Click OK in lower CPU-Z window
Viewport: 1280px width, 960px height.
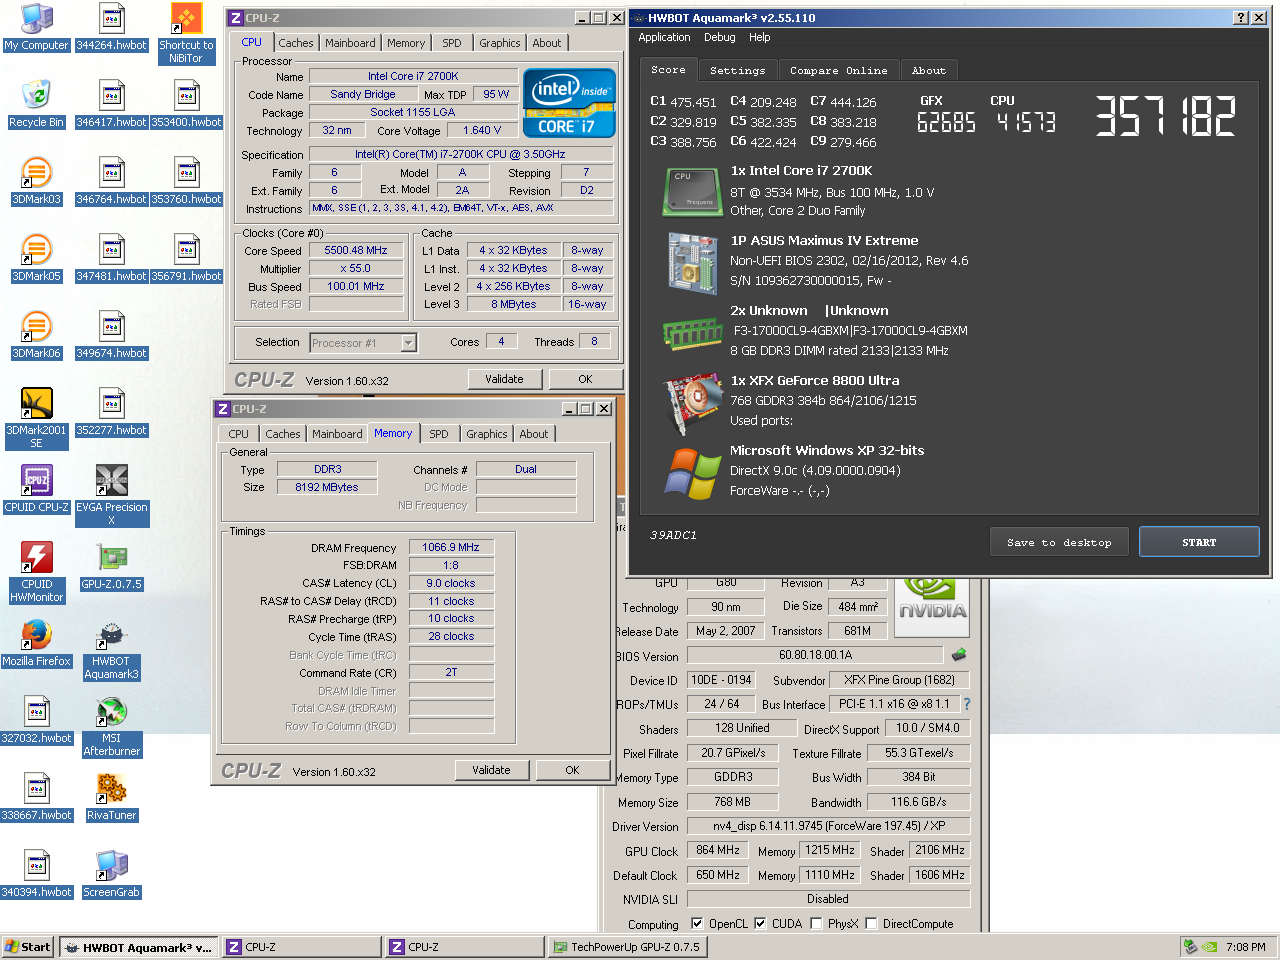[572, 770]
